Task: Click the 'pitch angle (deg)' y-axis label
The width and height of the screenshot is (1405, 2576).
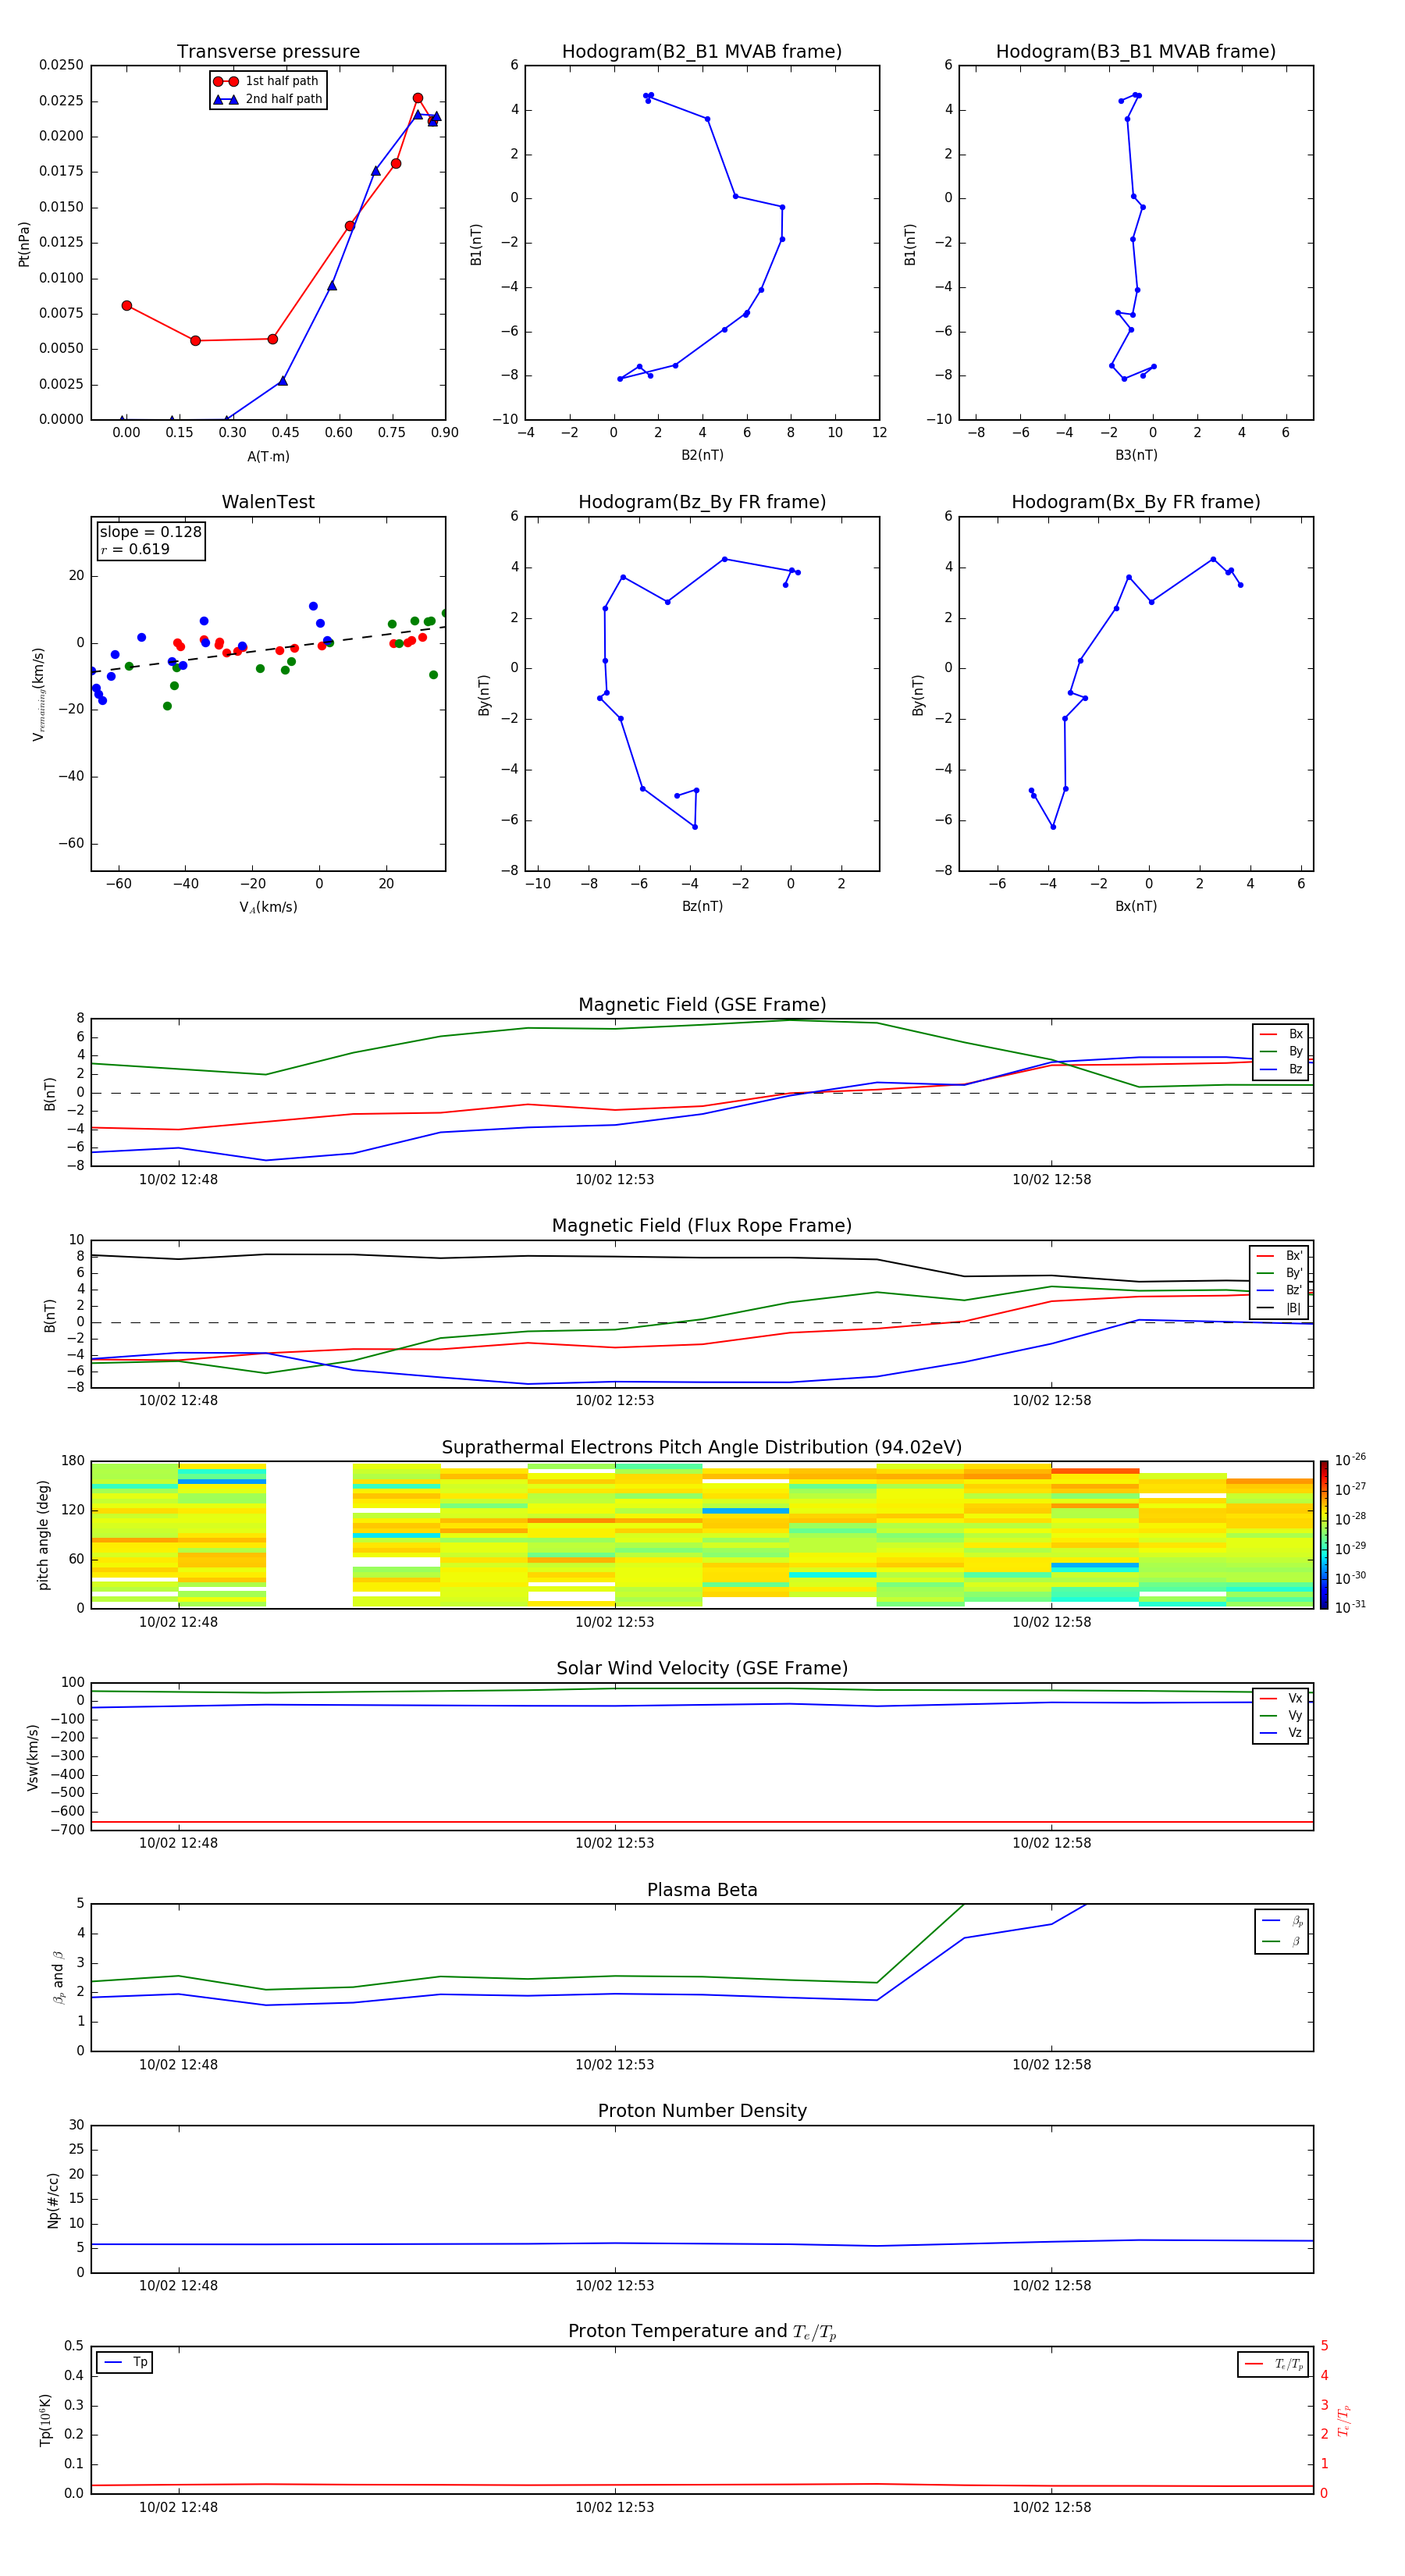Action: (x=43, y=1535)
